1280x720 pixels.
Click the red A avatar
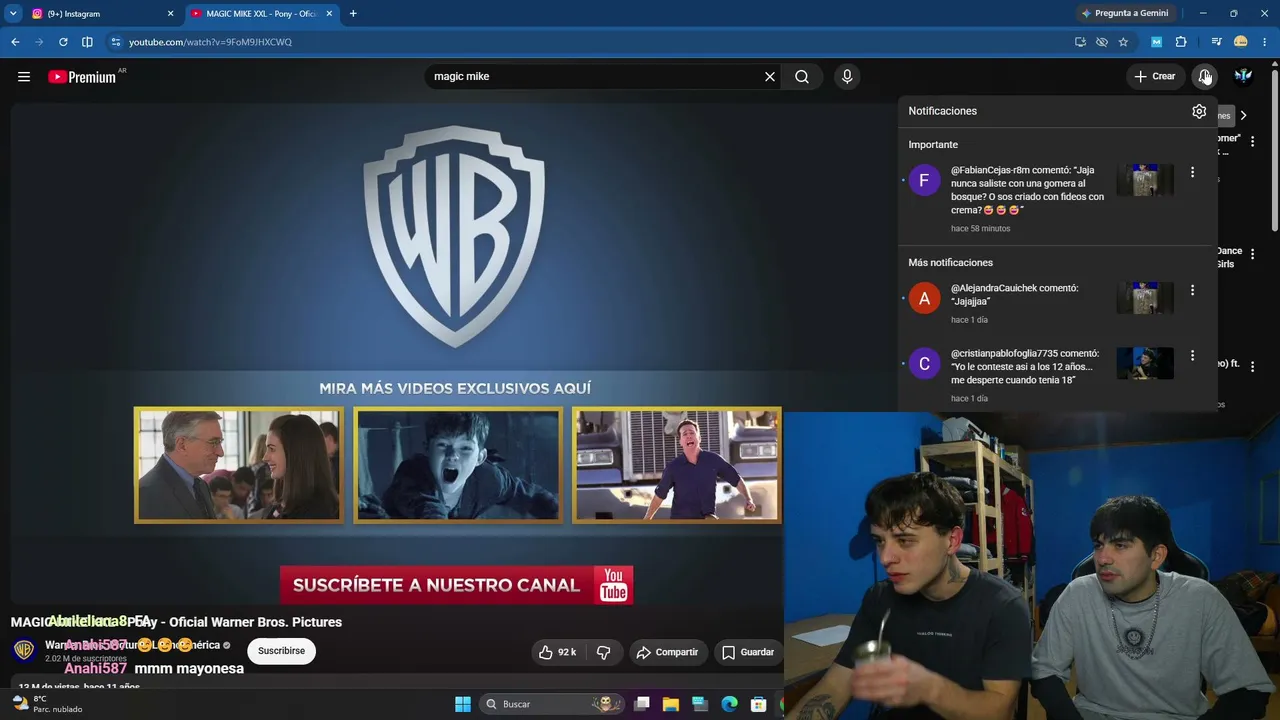pyautogui.click(x=924, y=298)
